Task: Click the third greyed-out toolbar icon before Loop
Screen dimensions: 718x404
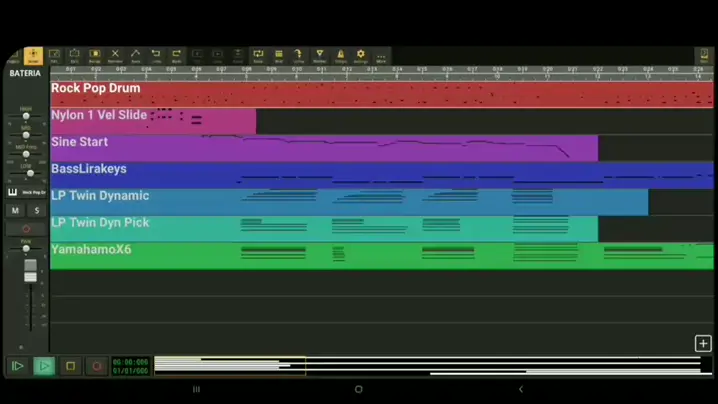Action: click(238, 55)
